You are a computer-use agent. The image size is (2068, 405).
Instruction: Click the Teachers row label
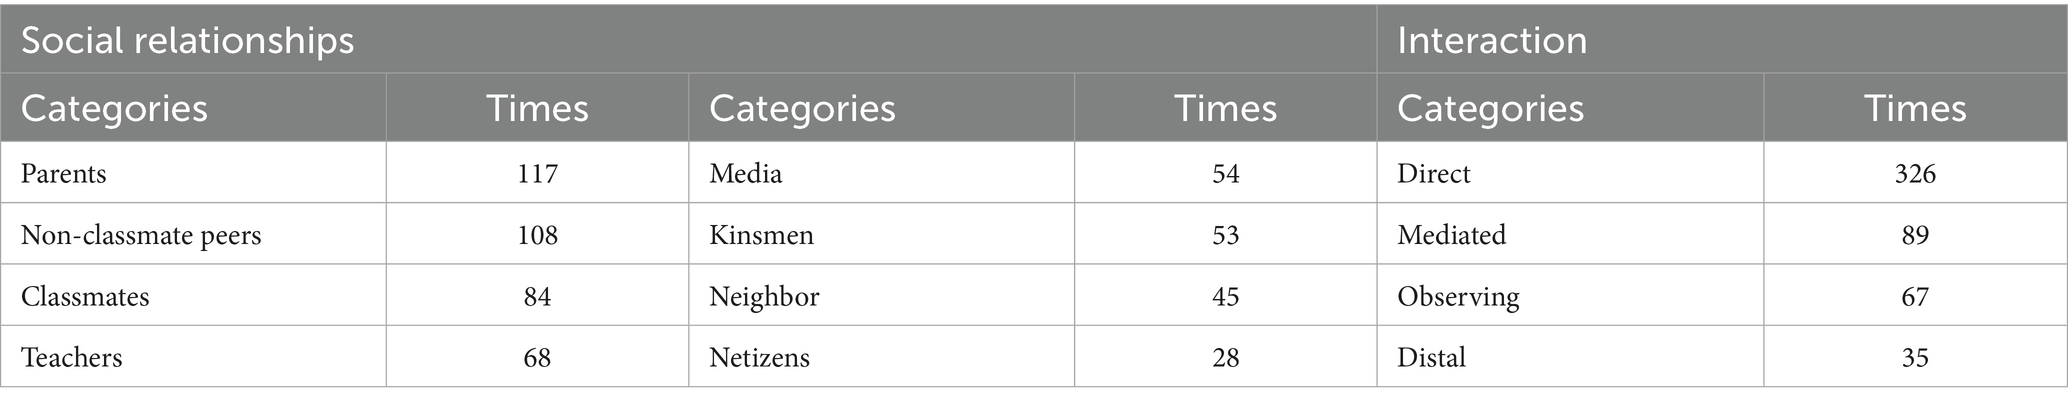pyautogui.click(x=71, y=357)
